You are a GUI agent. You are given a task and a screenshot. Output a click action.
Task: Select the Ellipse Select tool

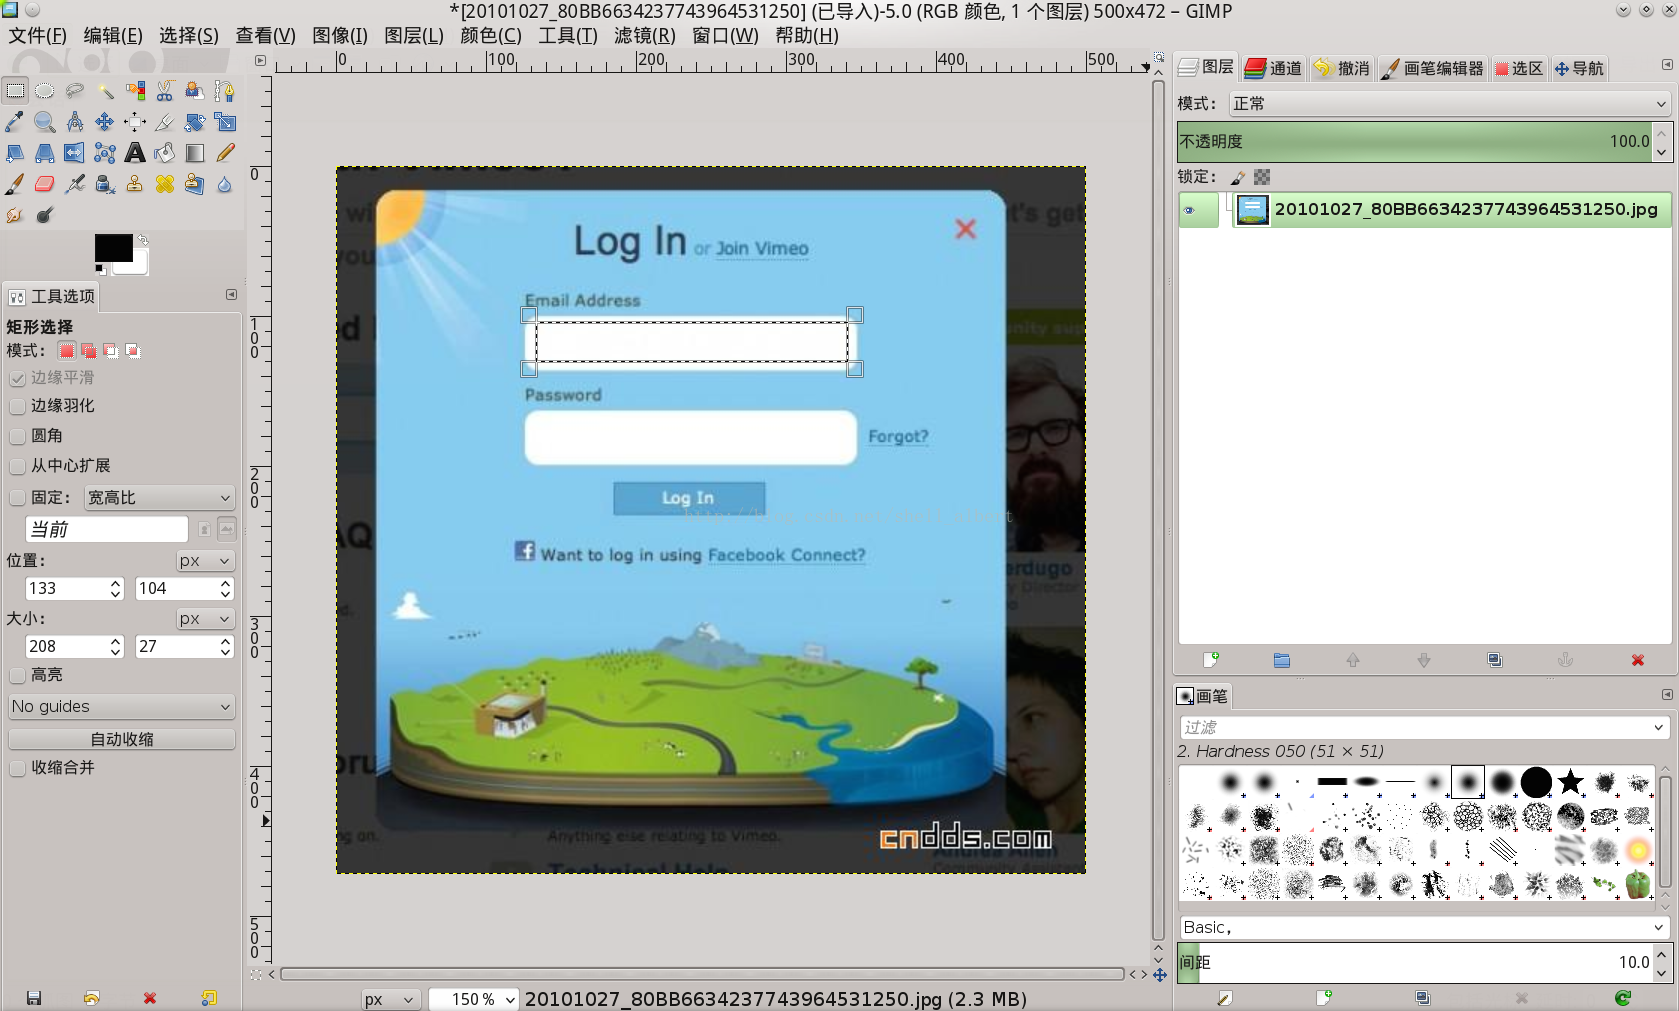point(45,91)
